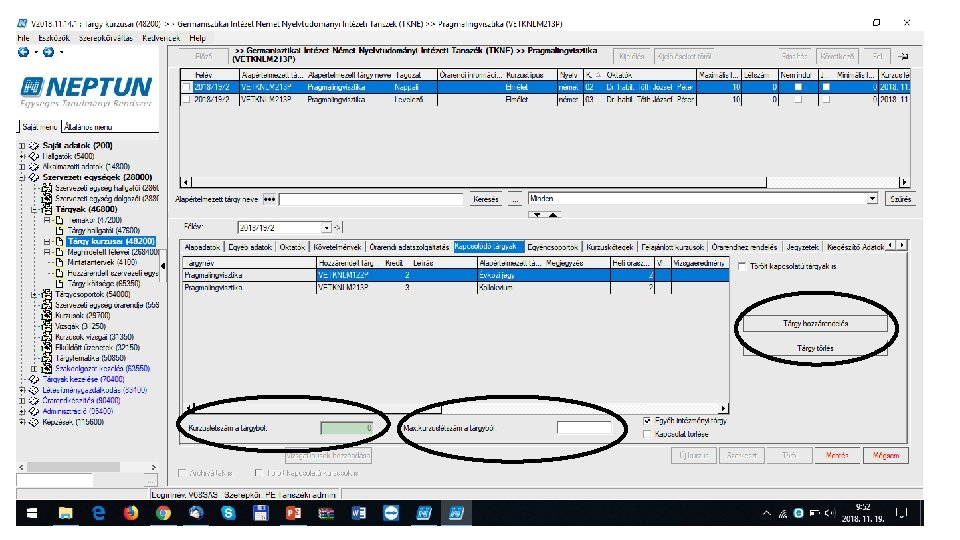
Task: Check Kapcsolat törlése checkbox
Action: [x=647, y=434]
